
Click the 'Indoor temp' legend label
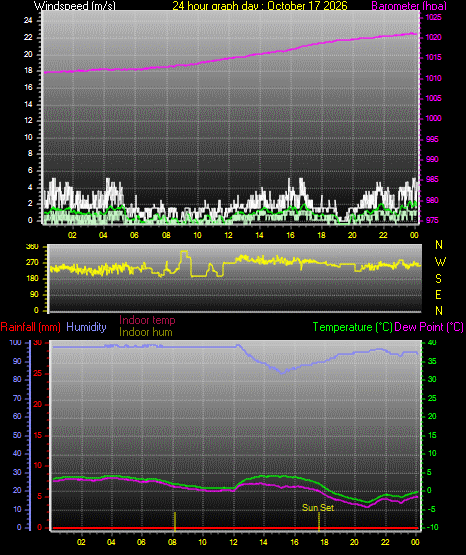(147, 320)
